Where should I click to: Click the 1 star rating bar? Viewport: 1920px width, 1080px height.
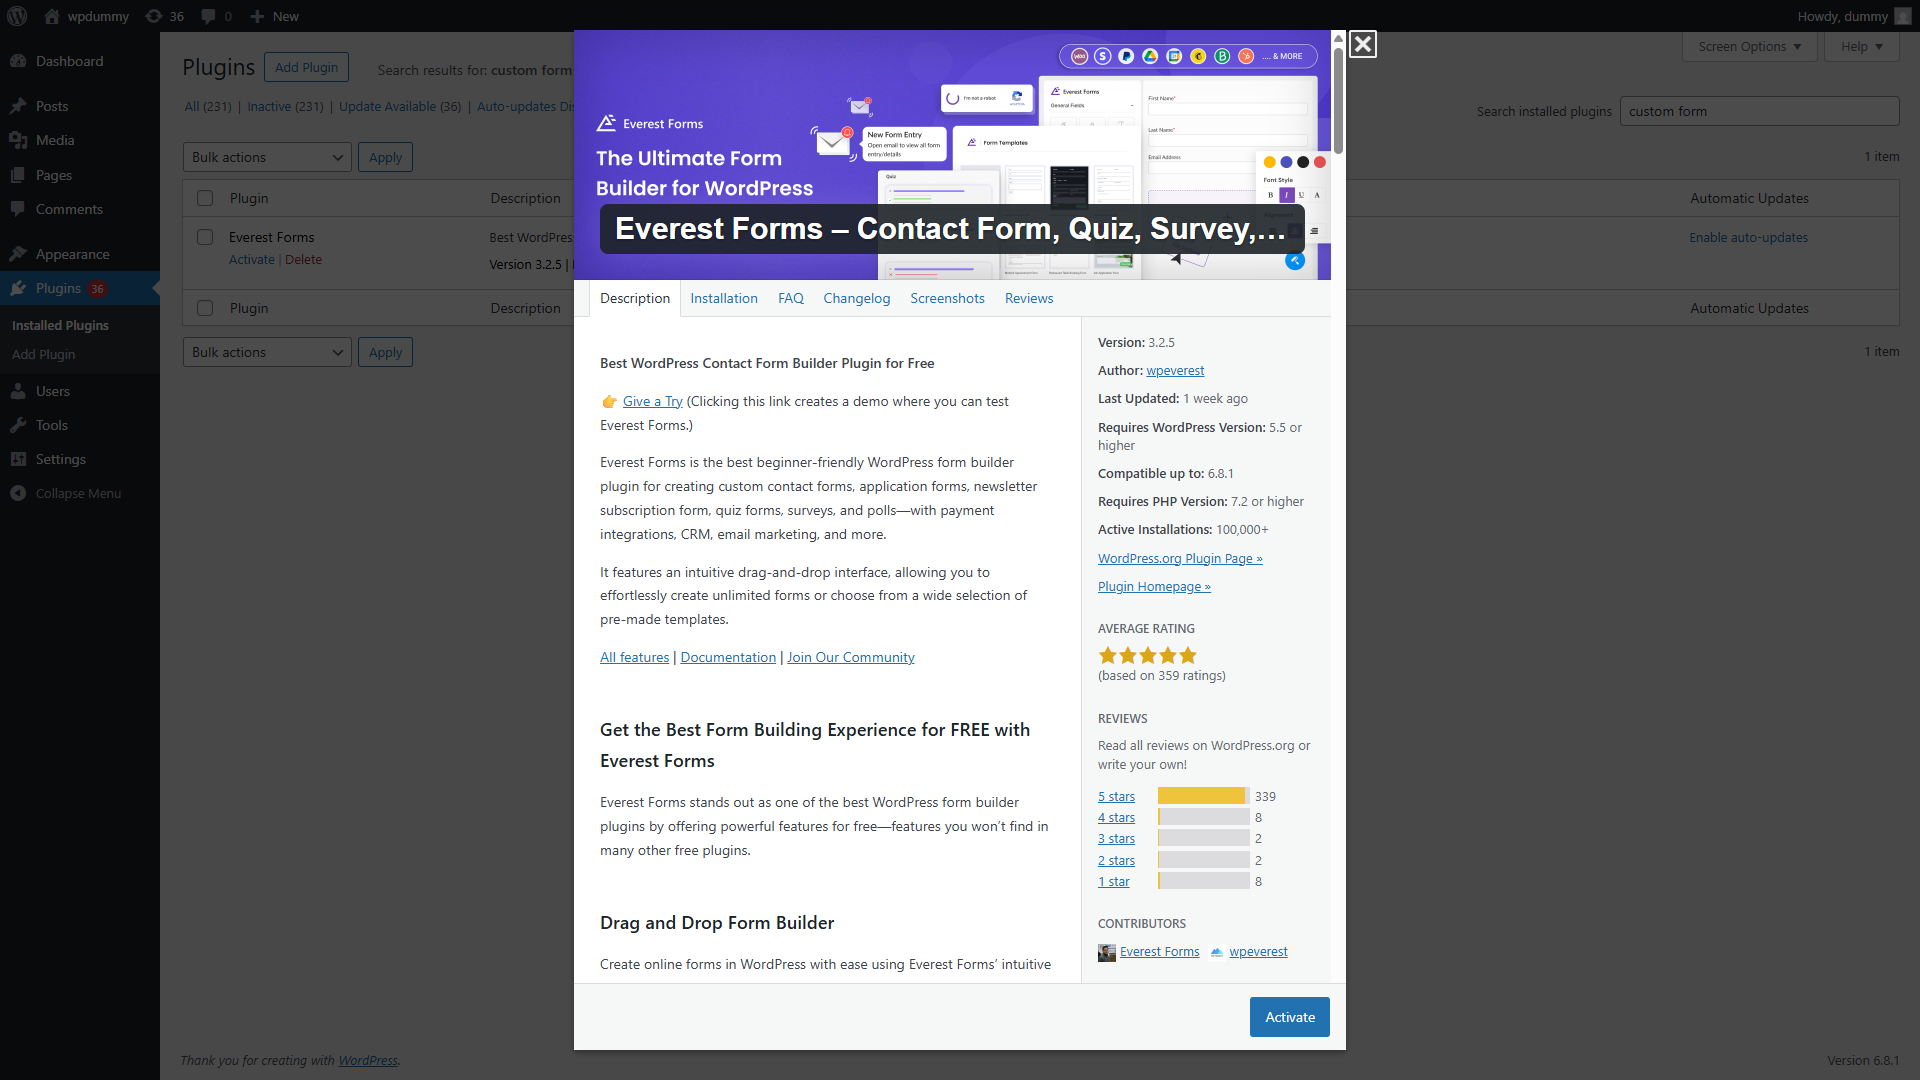coord(1204,881)
